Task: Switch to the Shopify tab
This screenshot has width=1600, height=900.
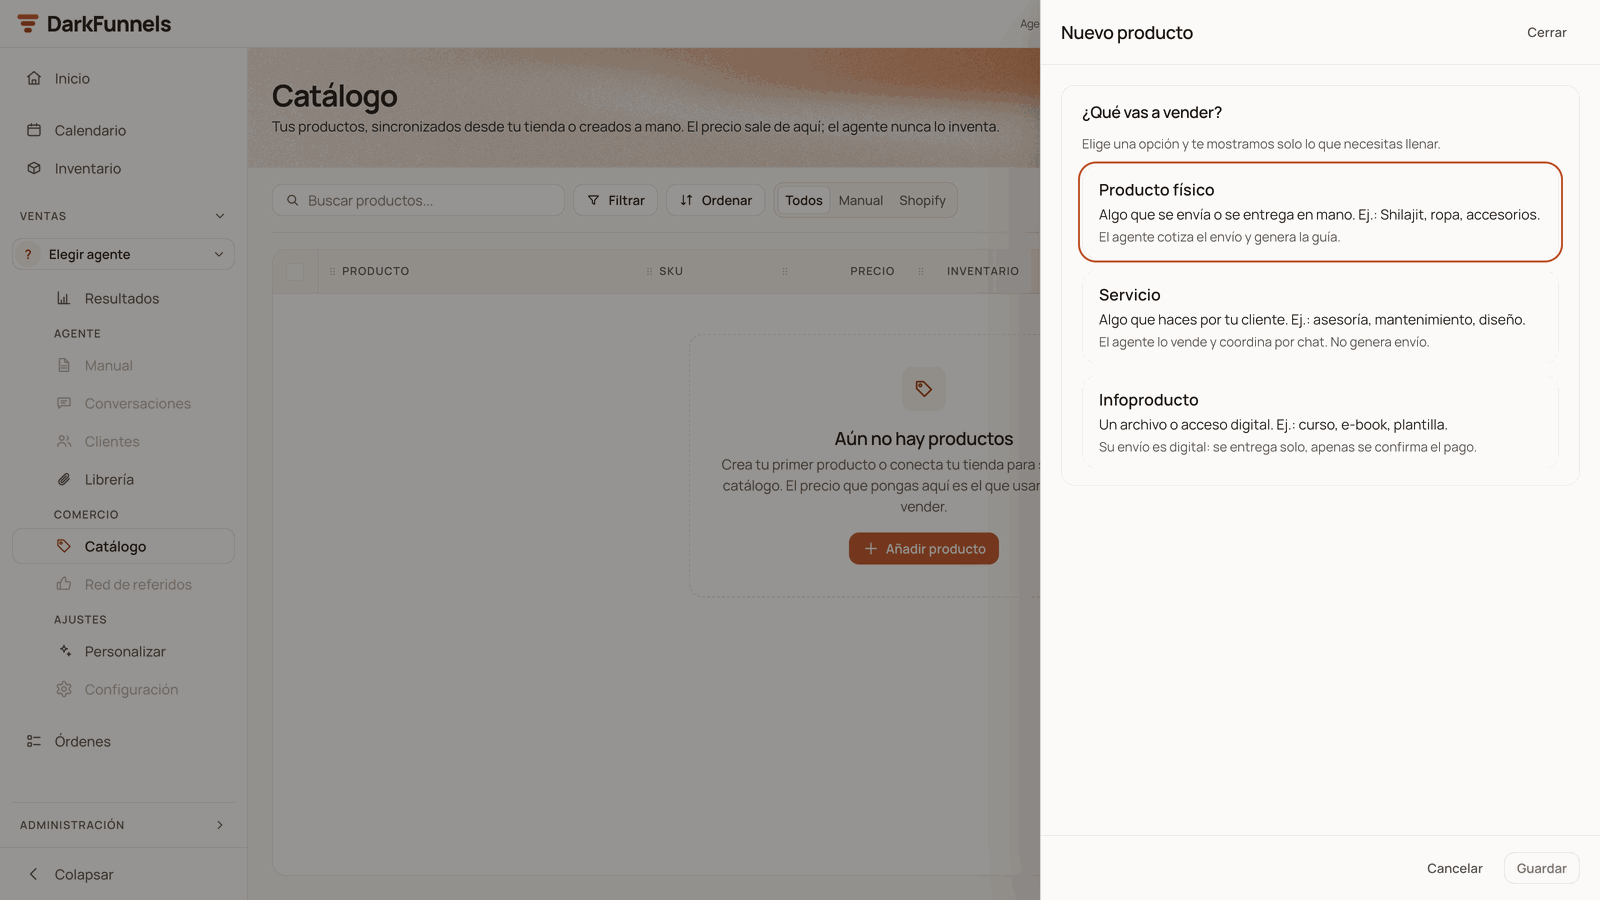Action: click(922, 200)
